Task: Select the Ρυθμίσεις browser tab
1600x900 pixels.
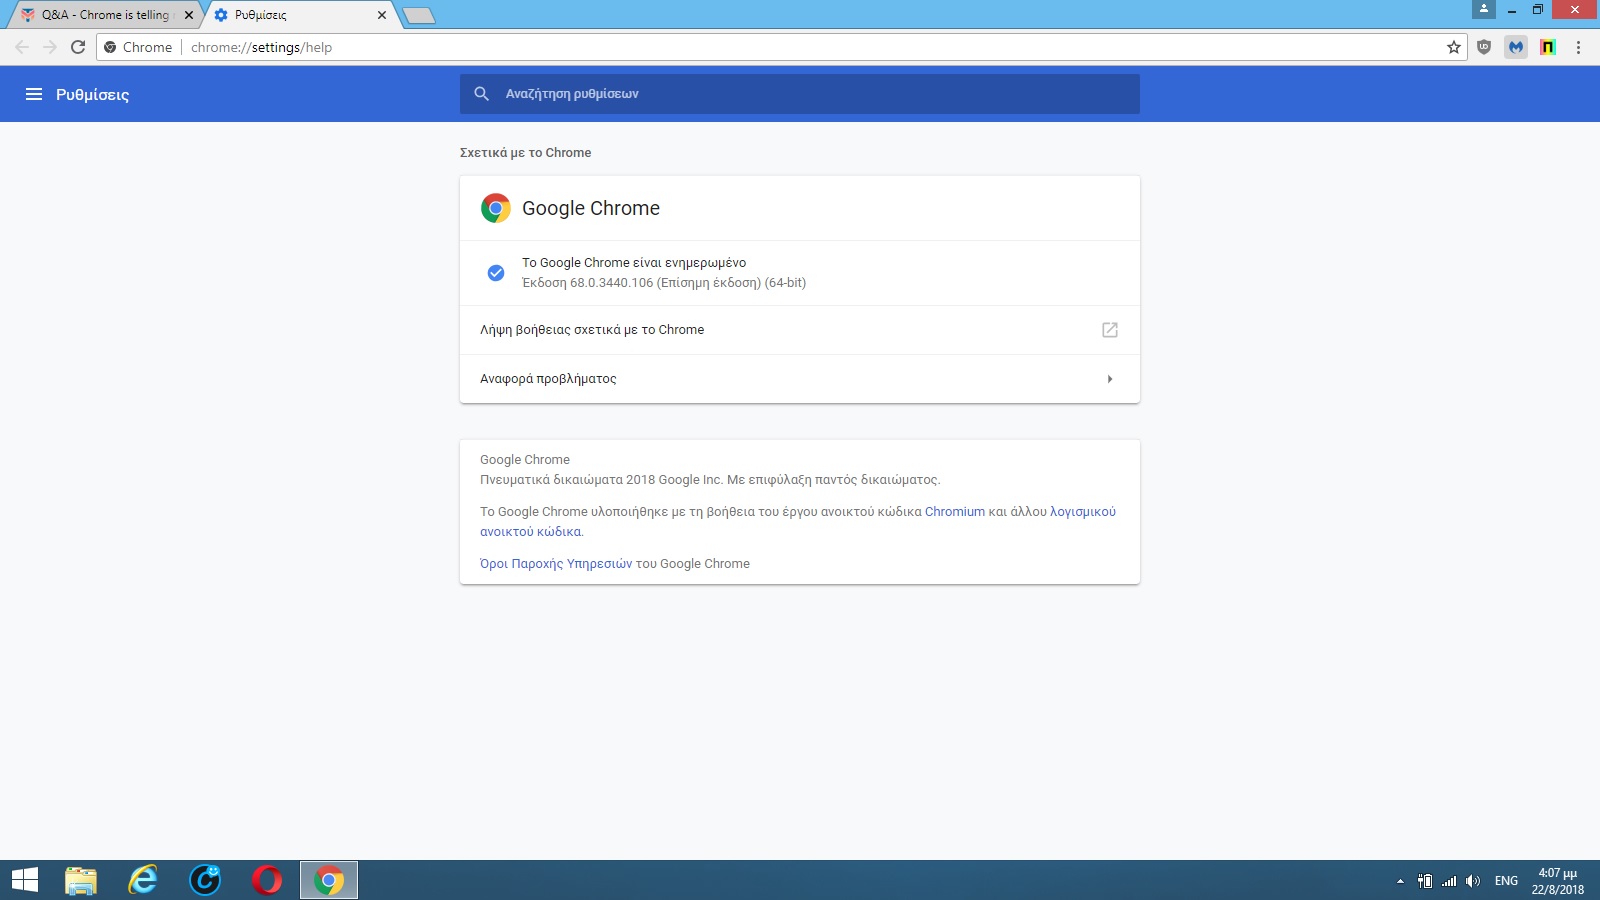Action: click(298, 15)
